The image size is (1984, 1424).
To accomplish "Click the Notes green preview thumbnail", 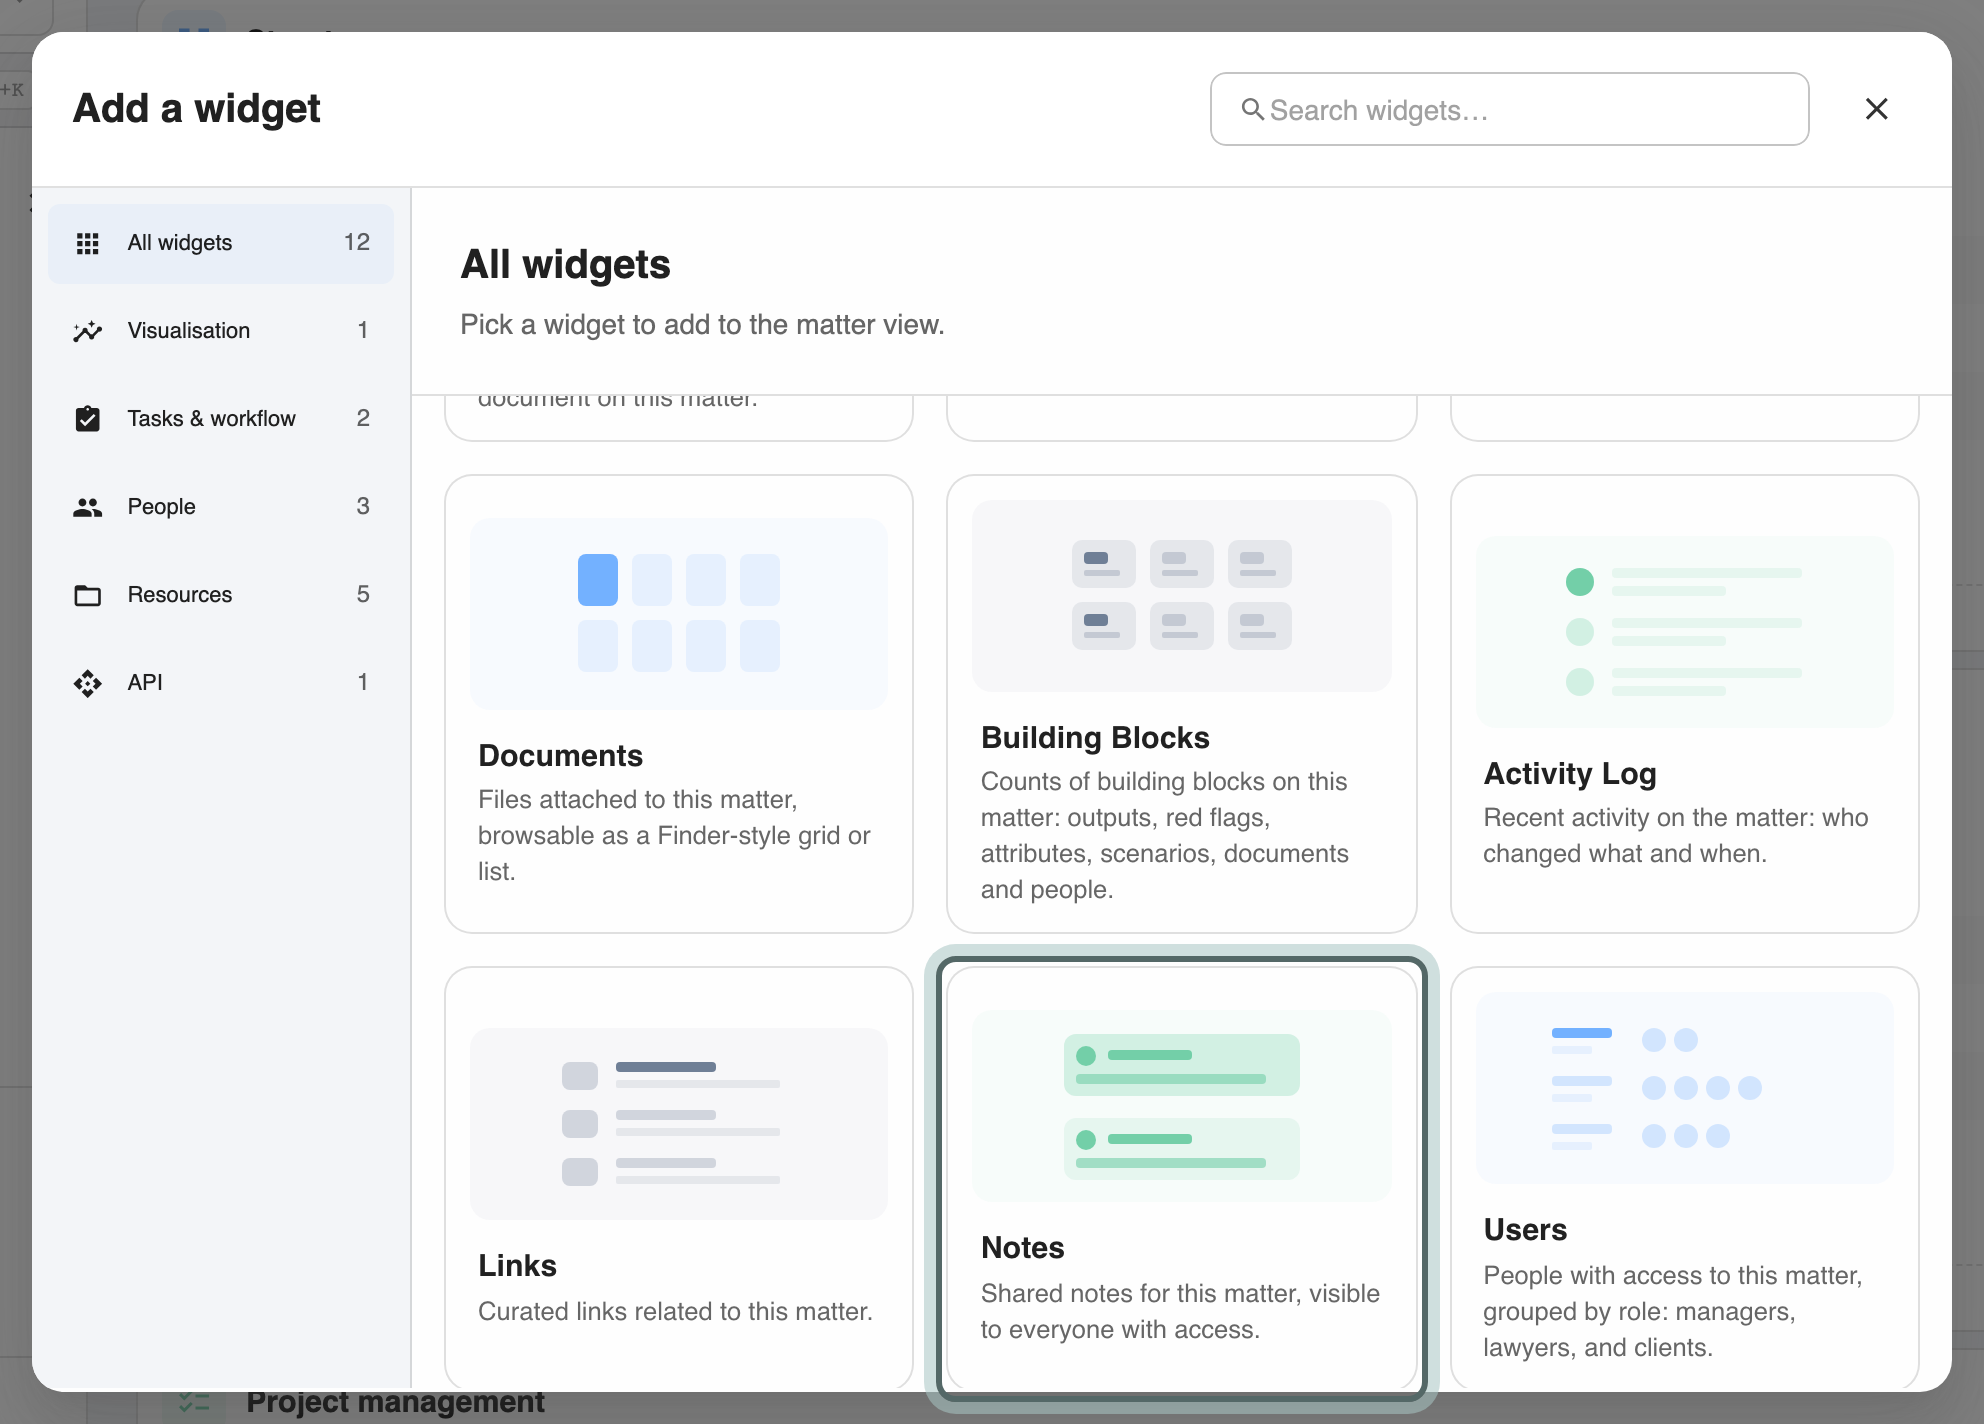I will (x=1182, y=1105).
